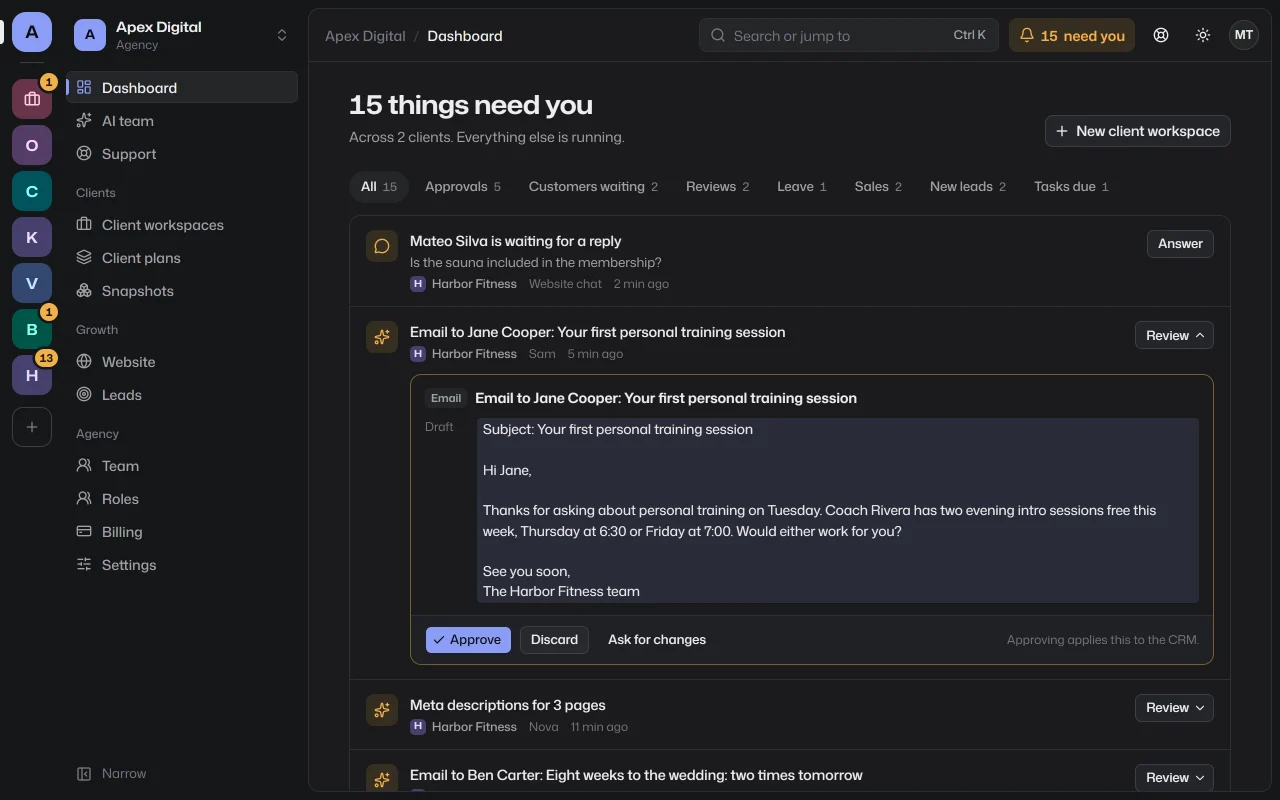This screenshot has height=800, width=1280.
Task: Go to Dashboard in the sidebar
Action: click(182, 88)
